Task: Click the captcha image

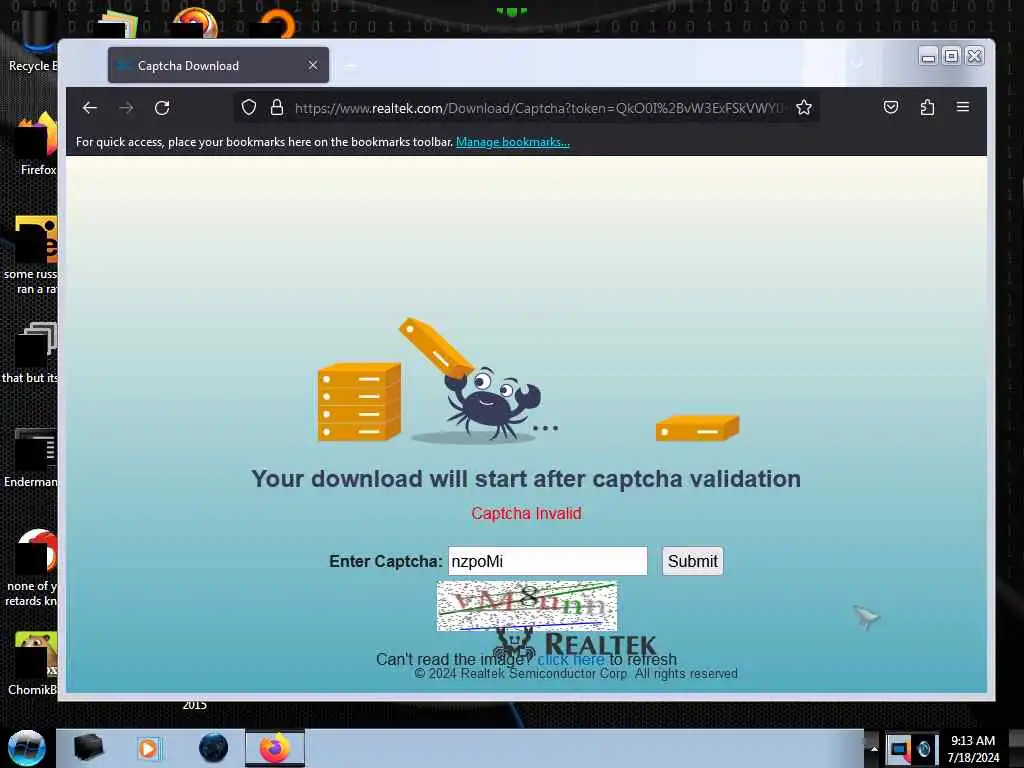Action: pos(526,605)
